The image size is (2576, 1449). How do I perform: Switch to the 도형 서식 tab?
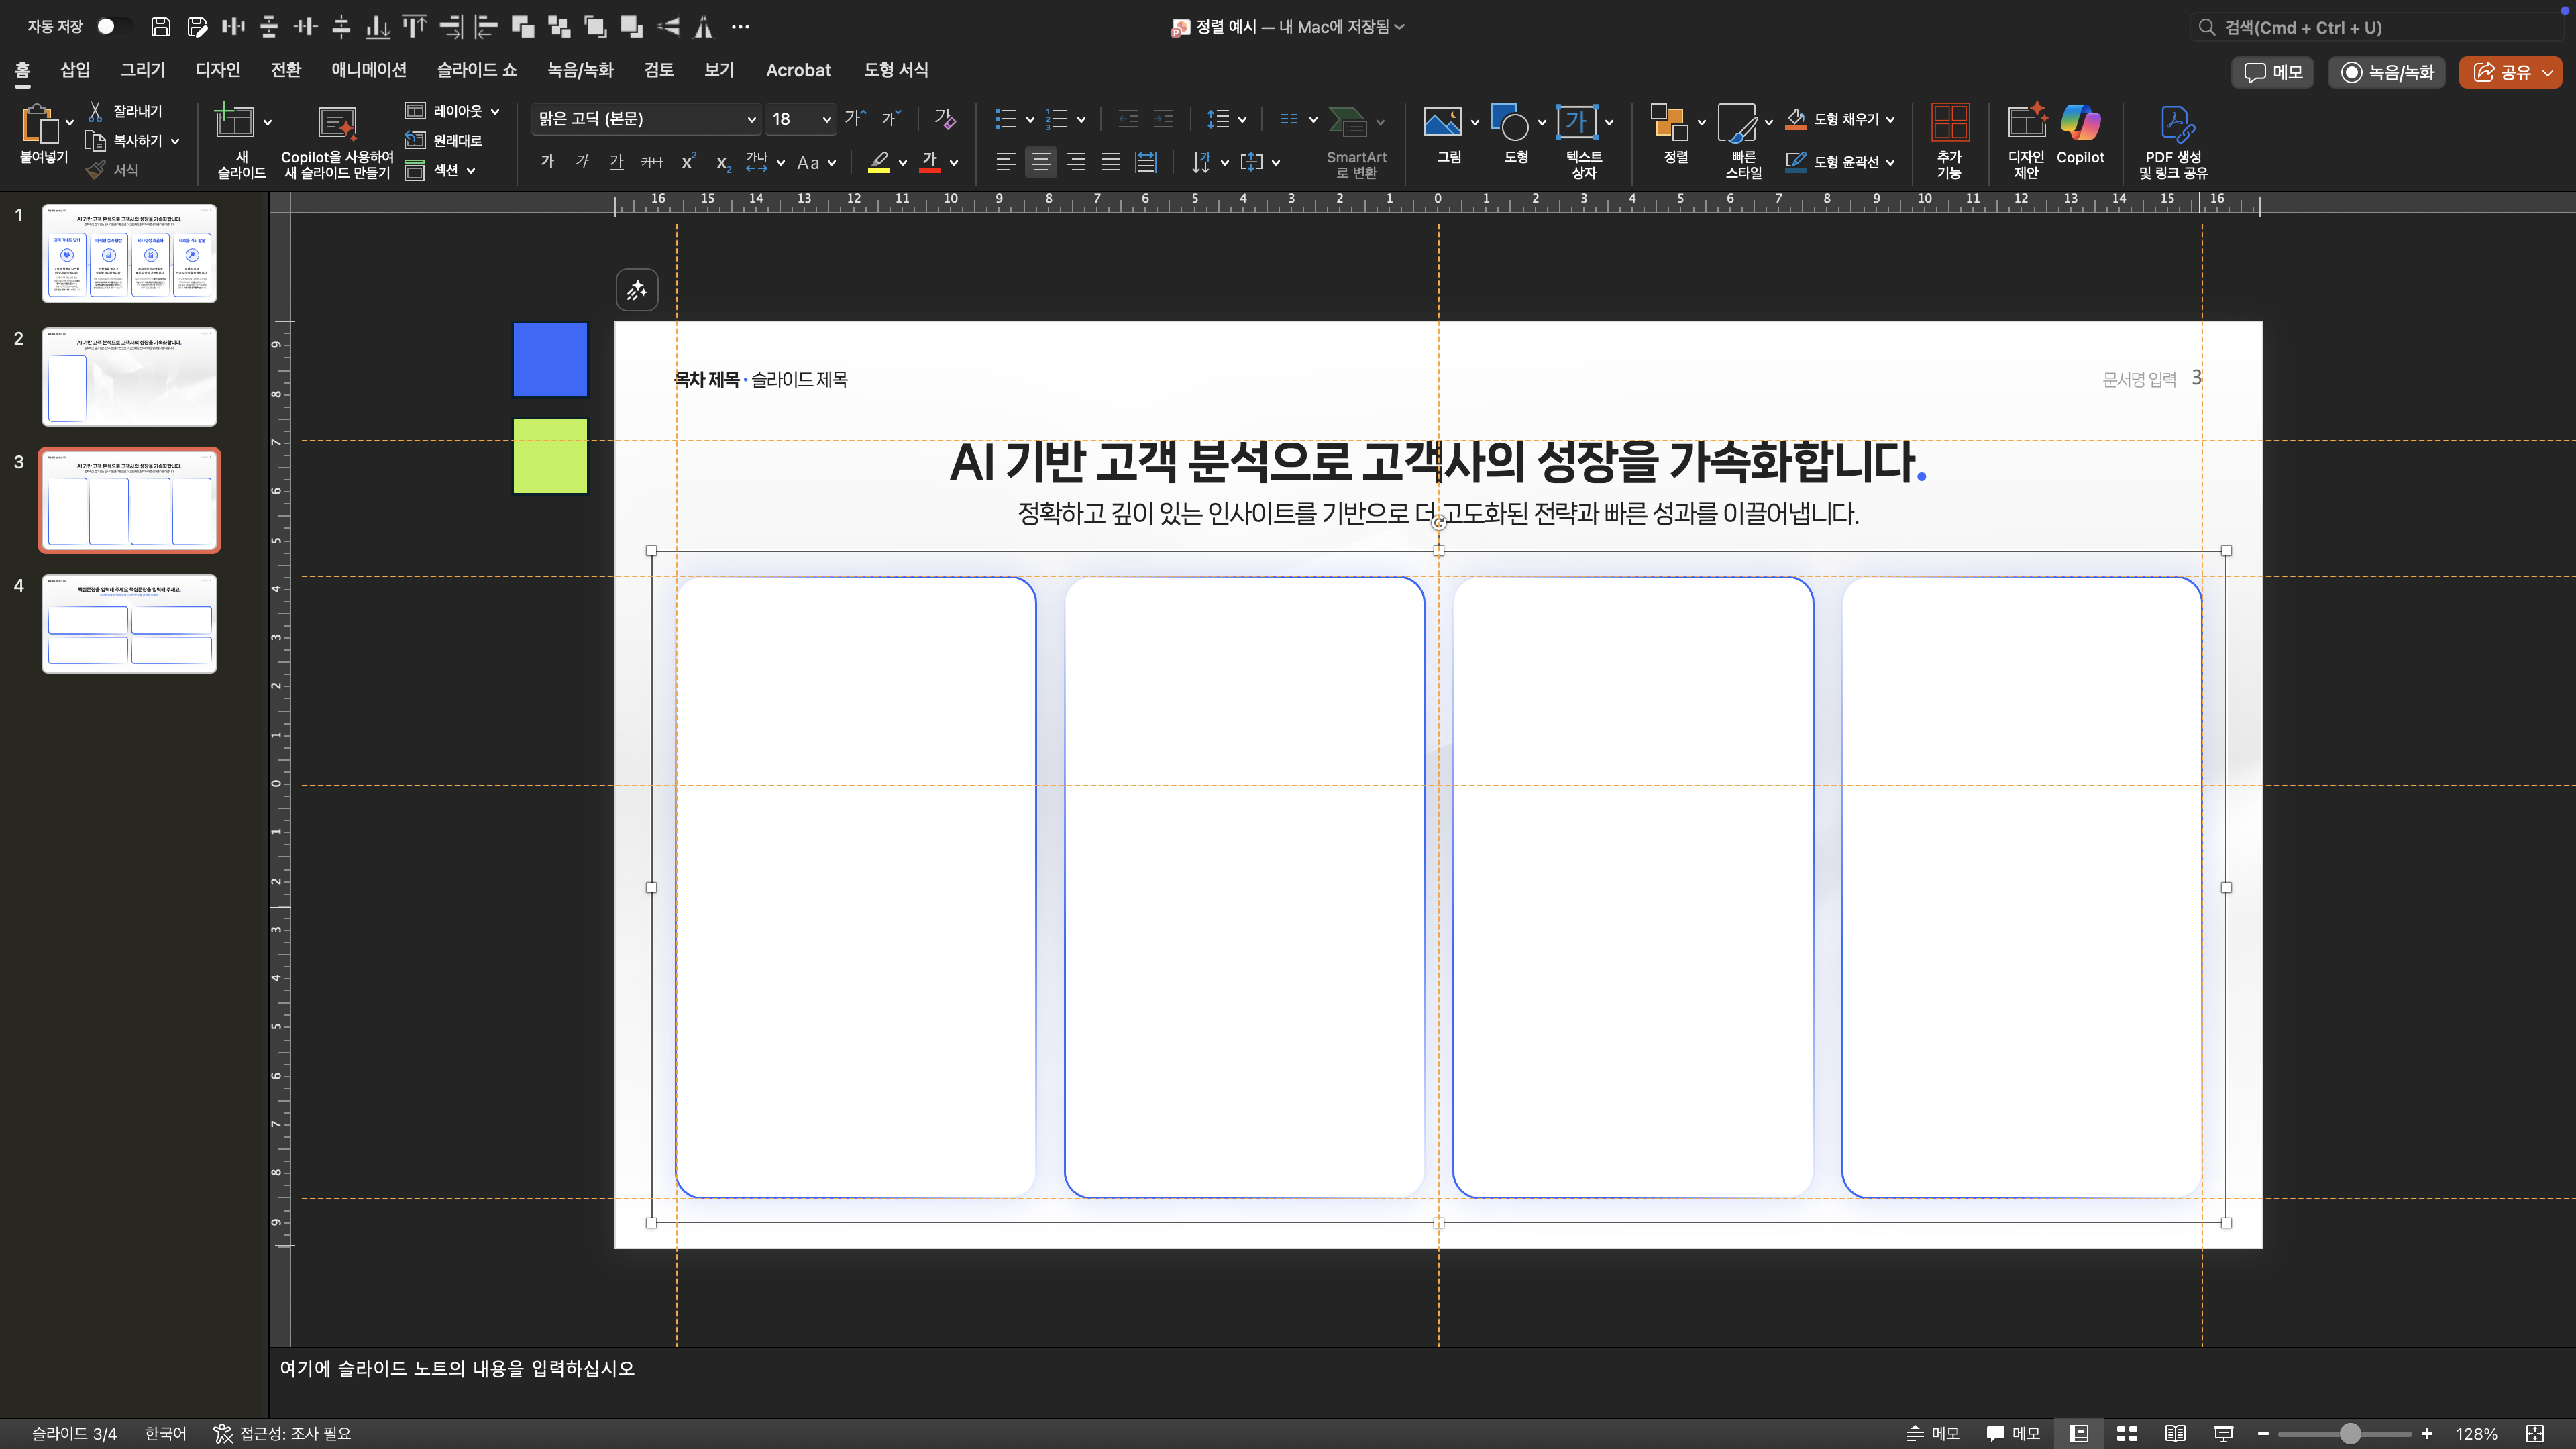(x=896, y=70)
